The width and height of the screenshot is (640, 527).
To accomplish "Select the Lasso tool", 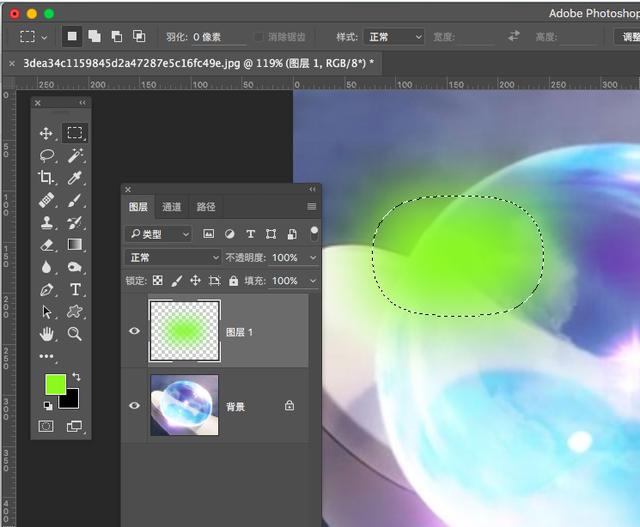I will click(47, 156).
